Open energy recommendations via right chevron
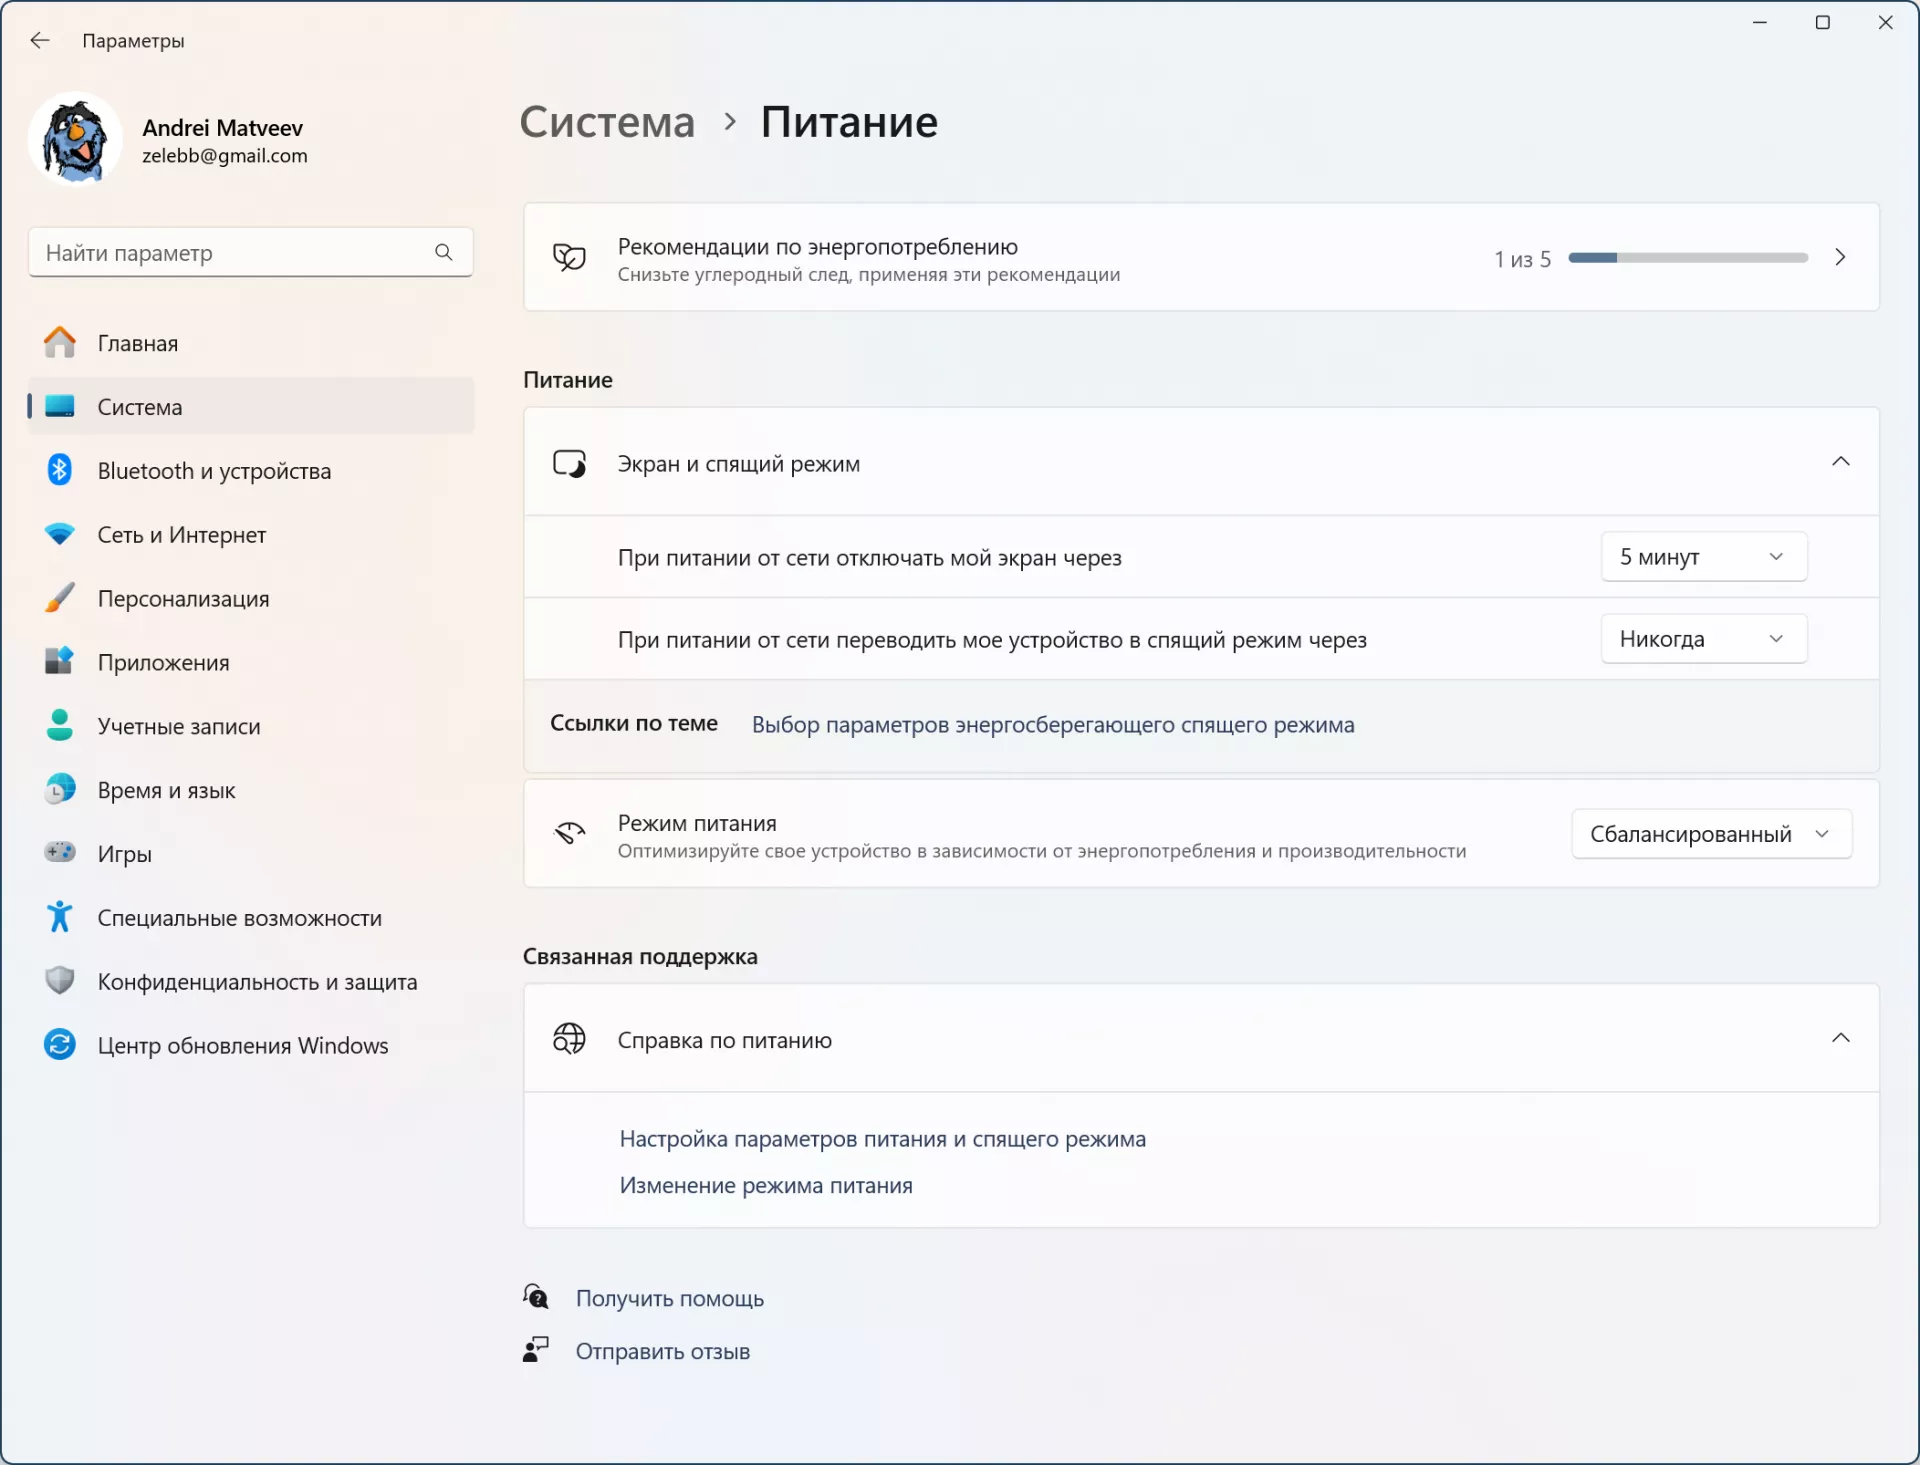This screenshot has height=1465, width=1920. 1840,258
